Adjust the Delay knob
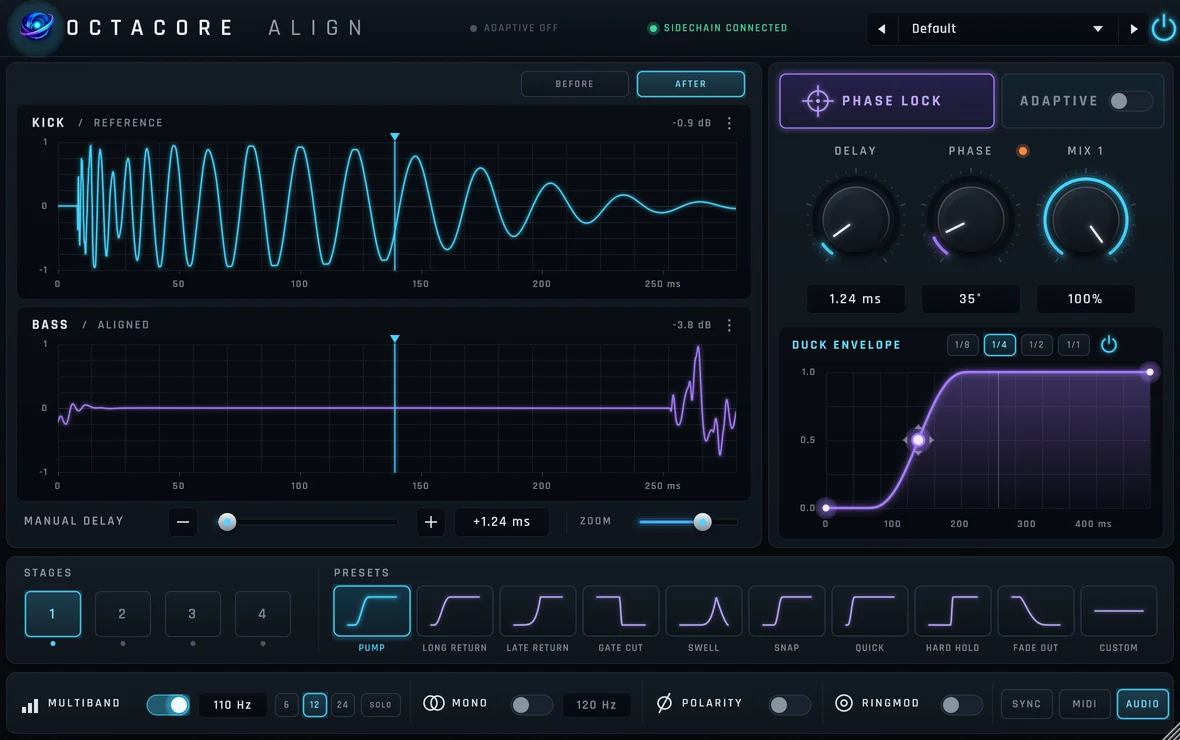Screen dimensions: 1180x740 (856, 220)
